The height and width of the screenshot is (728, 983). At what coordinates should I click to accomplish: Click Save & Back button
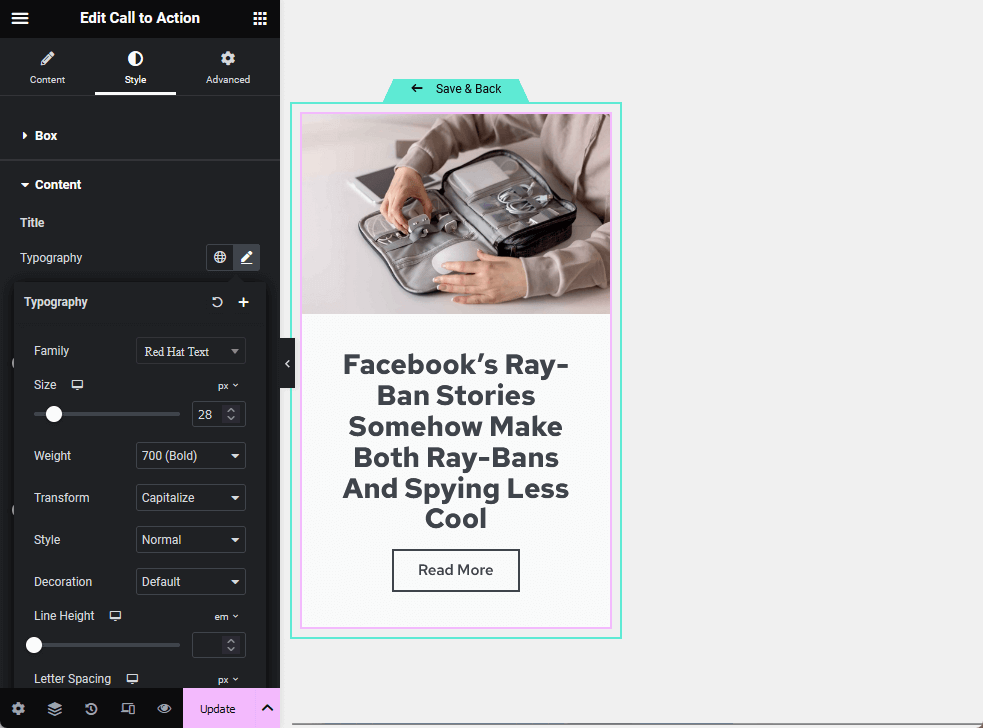(x=456, y=89)
